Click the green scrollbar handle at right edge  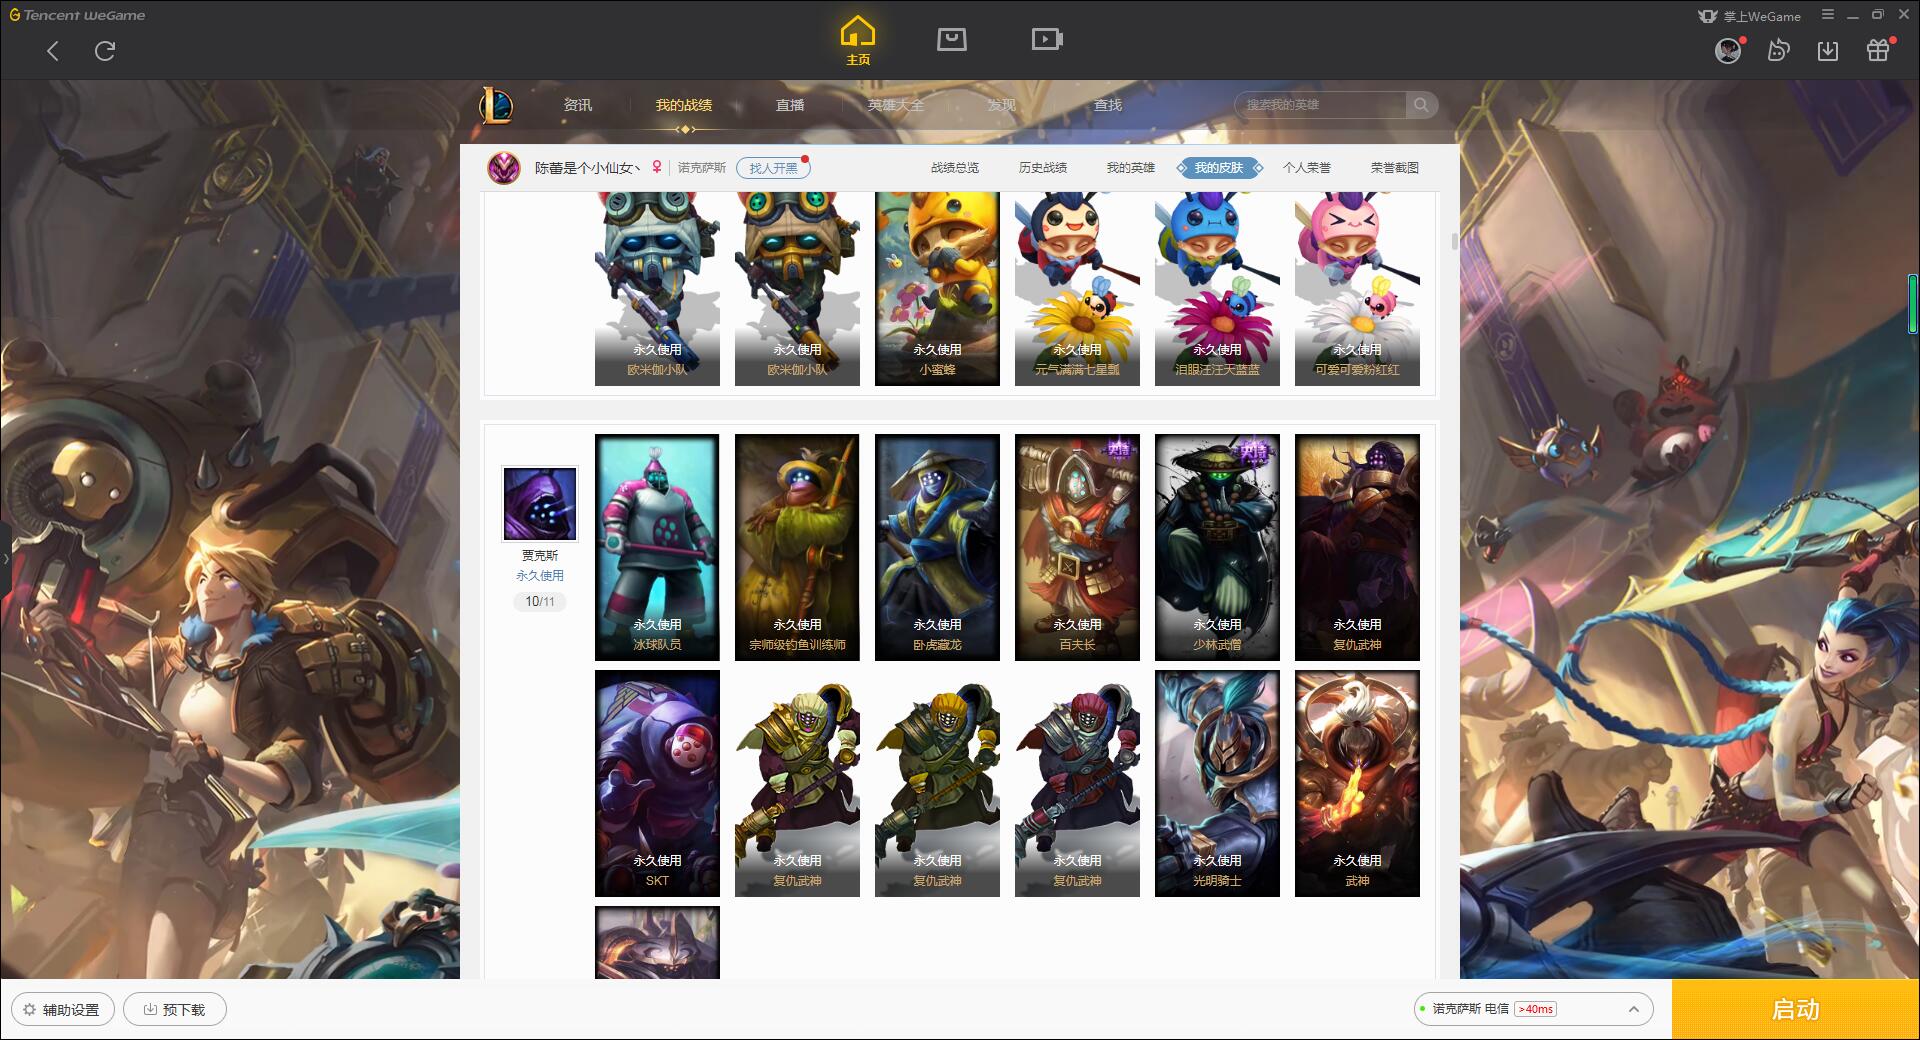[1912, 304]
